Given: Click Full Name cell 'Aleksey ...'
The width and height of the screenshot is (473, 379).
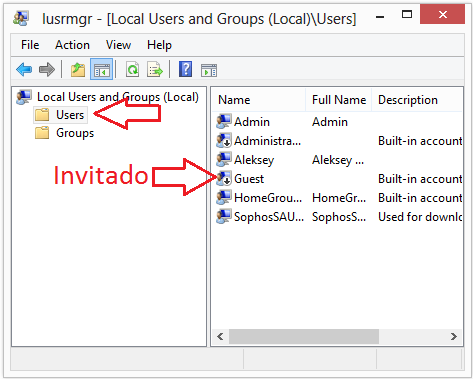Looking at the screenshot, I should coord(338,160).
